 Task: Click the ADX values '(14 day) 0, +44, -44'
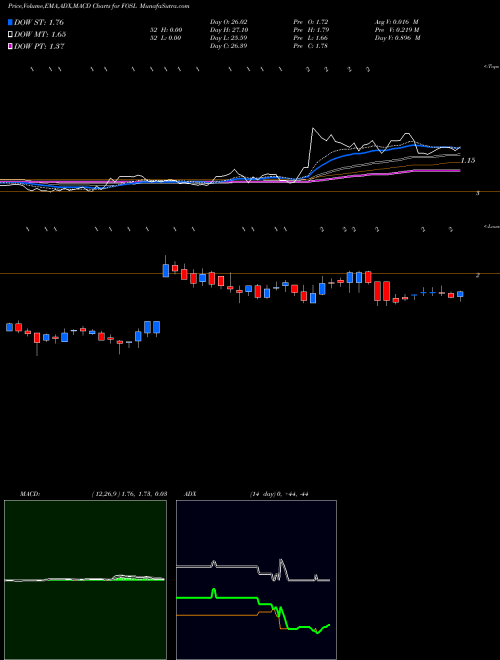click(x=278, y=494)
